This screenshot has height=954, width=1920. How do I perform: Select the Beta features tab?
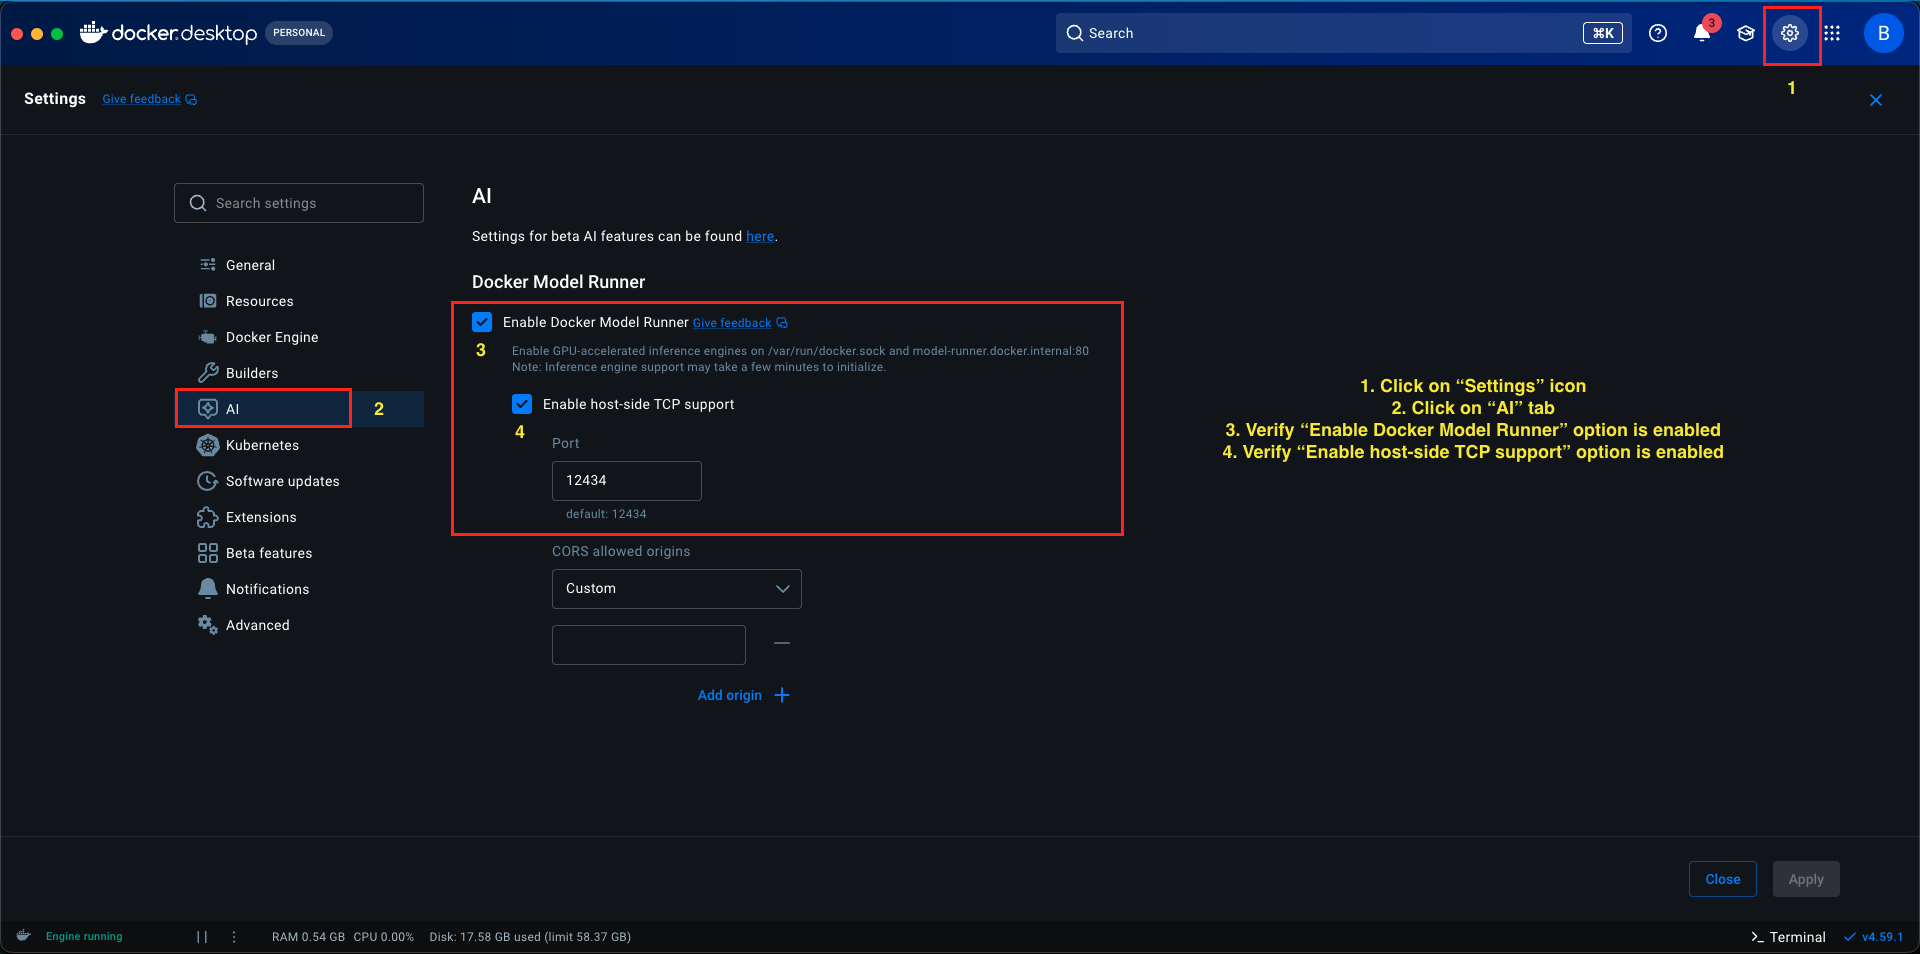269,553
